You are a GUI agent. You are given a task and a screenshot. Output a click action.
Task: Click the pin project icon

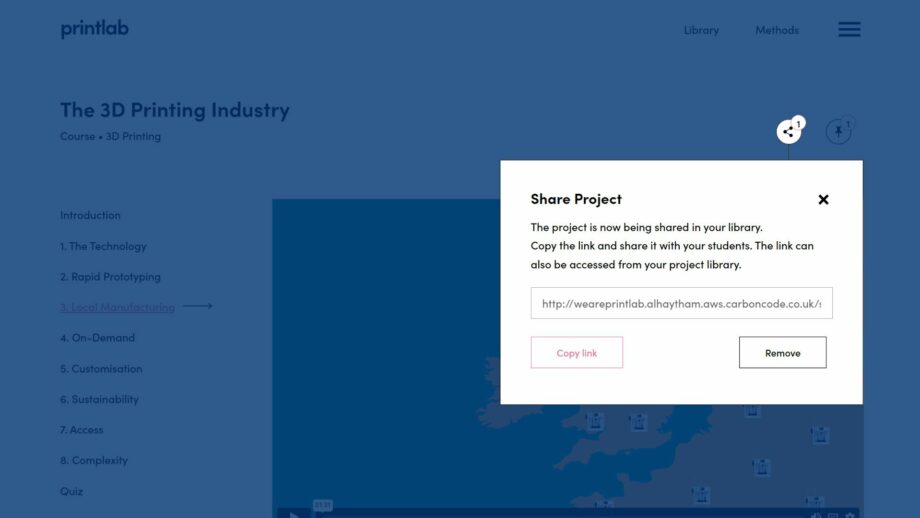[838, 132]
